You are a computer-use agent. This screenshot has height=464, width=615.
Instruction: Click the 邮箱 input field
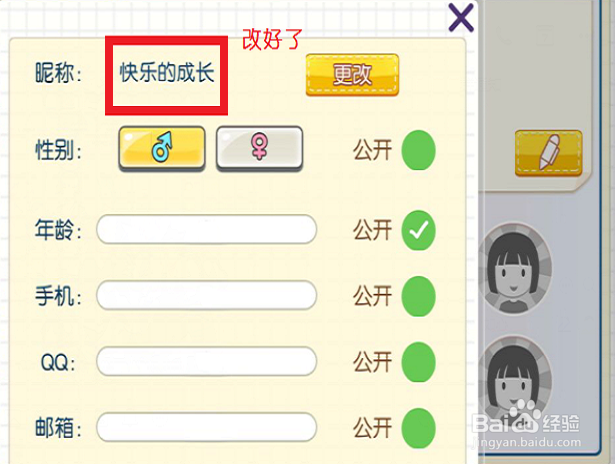(x=206, y=427)
